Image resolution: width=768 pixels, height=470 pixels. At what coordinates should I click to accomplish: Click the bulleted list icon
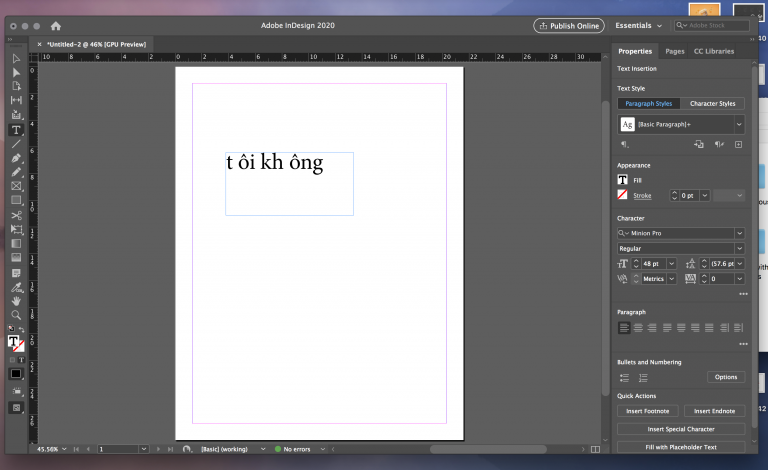click(624, 377)
